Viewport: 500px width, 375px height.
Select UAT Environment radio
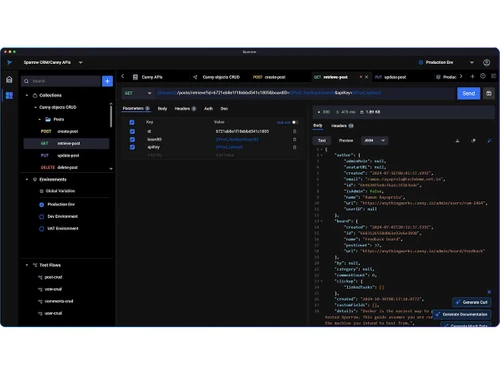tap(42, 229)
